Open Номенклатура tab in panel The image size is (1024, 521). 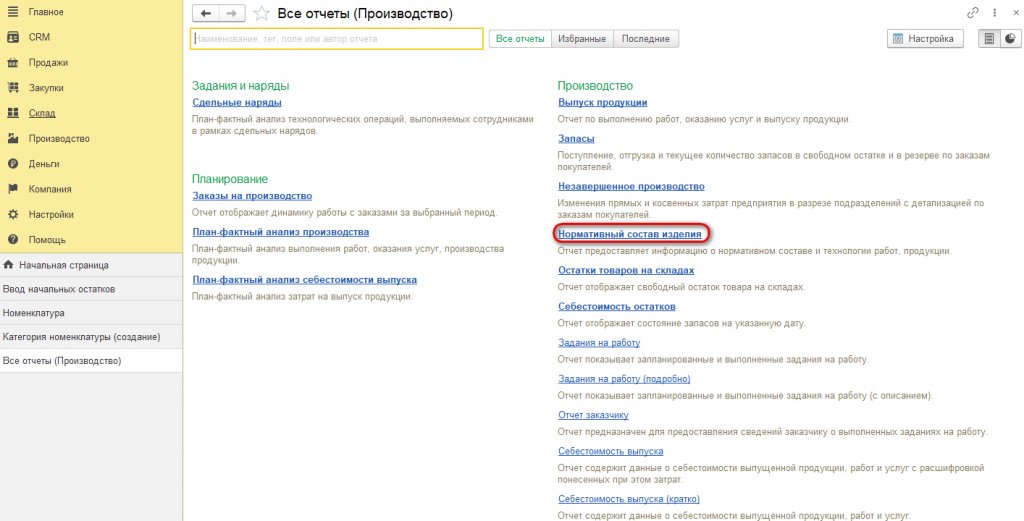(x=91, y=313)
